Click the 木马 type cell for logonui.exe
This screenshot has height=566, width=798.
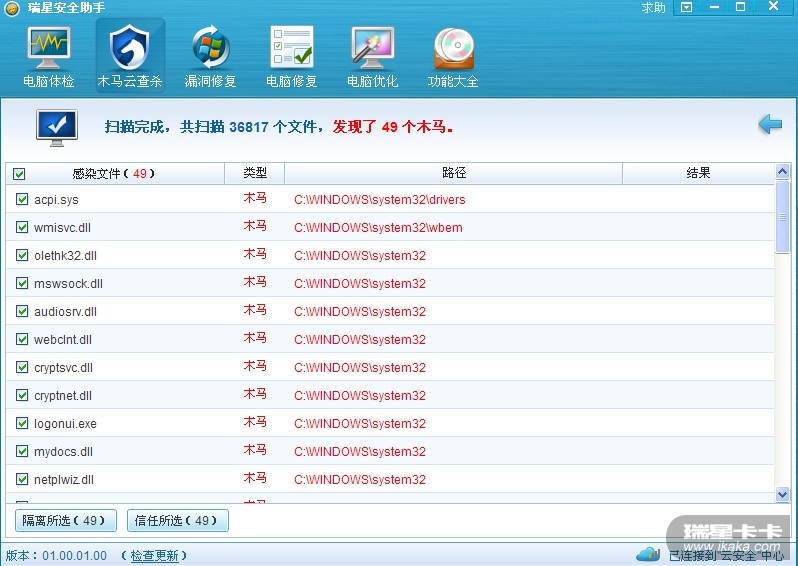coord(255,422)
